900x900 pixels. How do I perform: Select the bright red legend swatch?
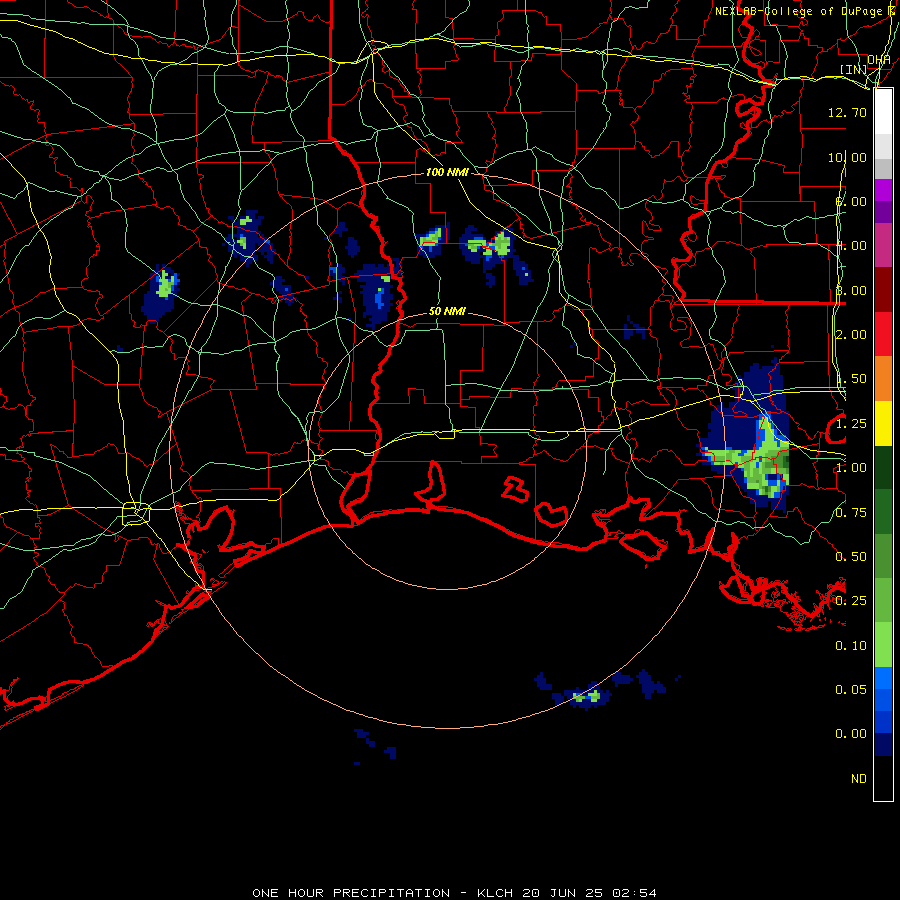[x=883, y=335]
